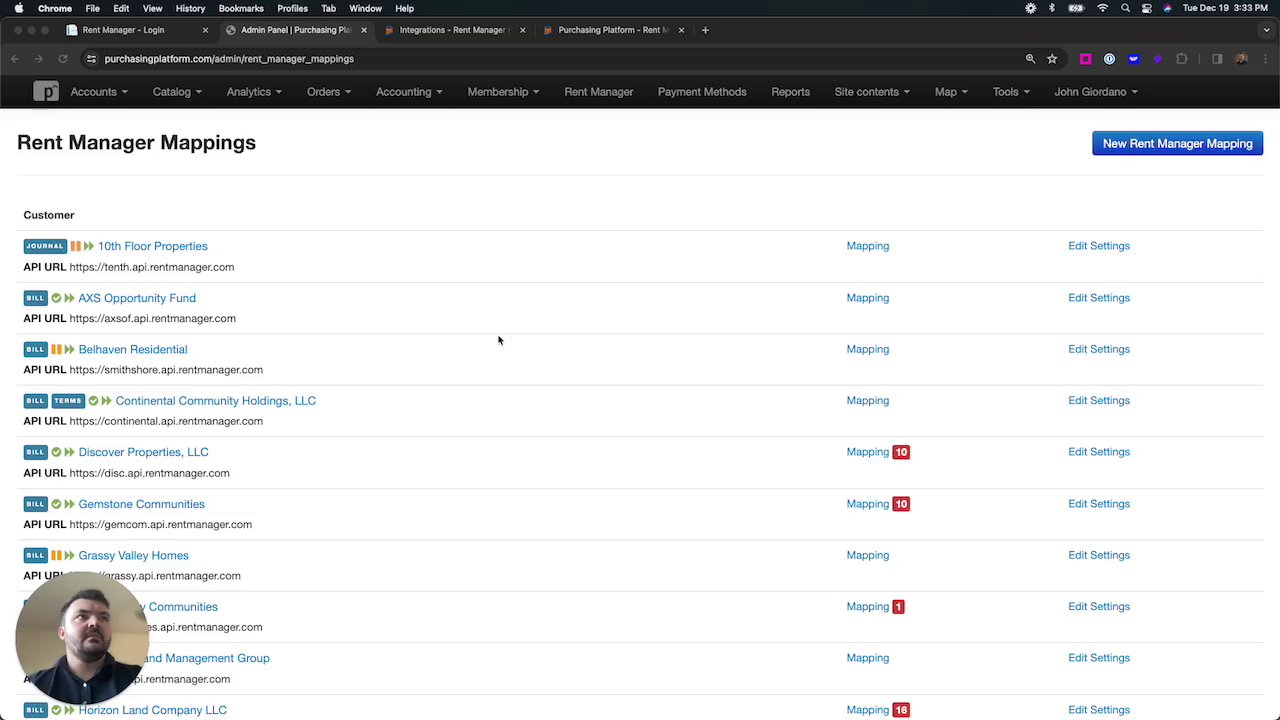This screenshot has height=720, width=1280.
Task: Click the orange pause icon beside 10th Floor Properties
Action: coord(75,246)
